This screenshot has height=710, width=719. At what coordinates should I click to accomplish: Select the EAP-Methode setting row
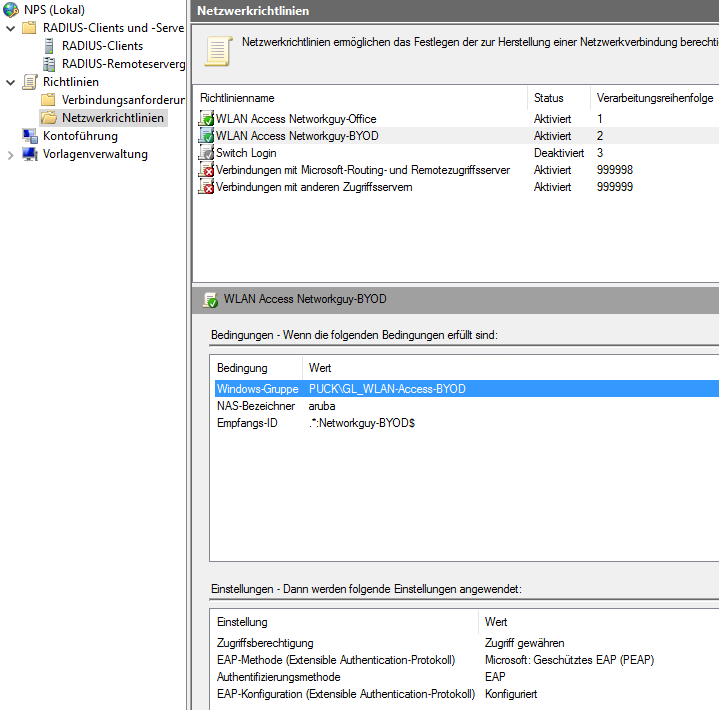(467, 660)
